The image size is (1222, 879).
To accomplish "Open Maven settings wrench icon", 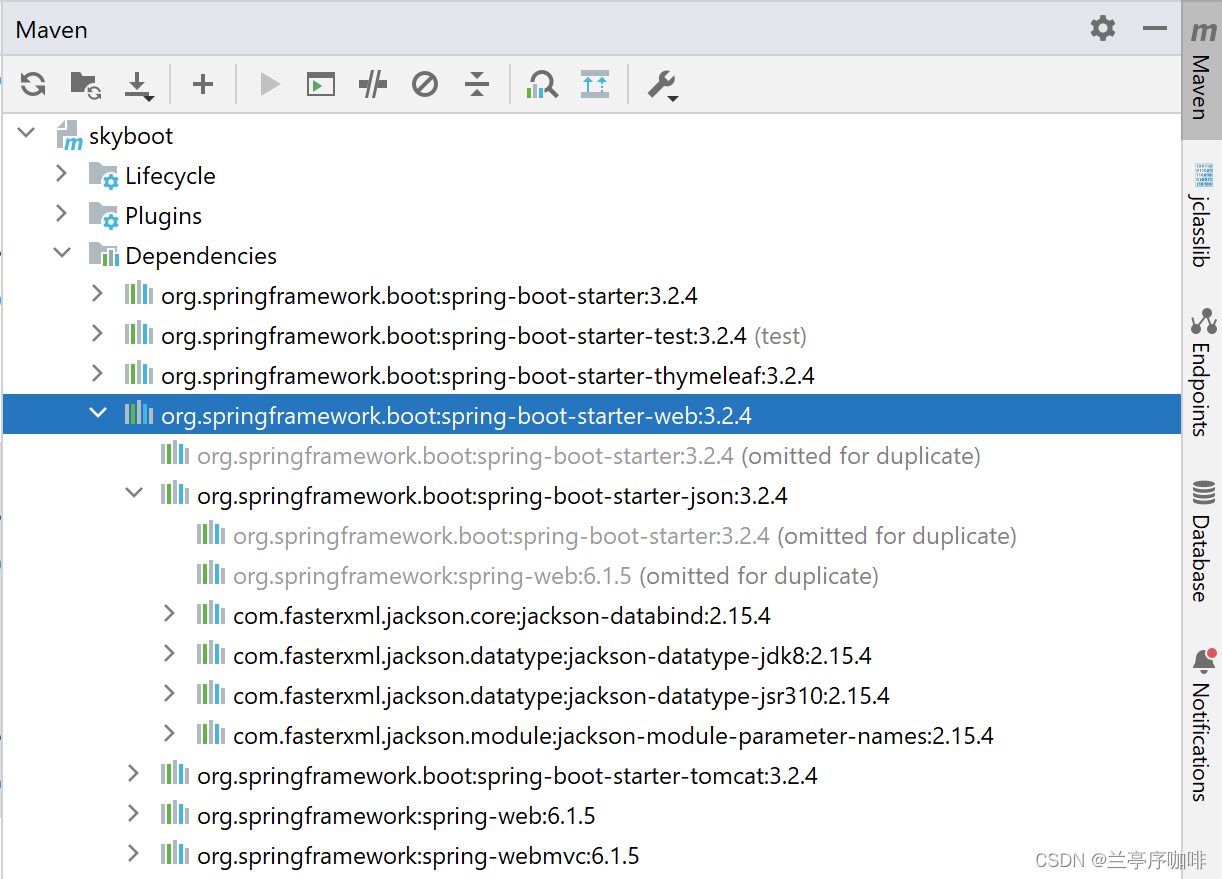I will click(662, 85).
